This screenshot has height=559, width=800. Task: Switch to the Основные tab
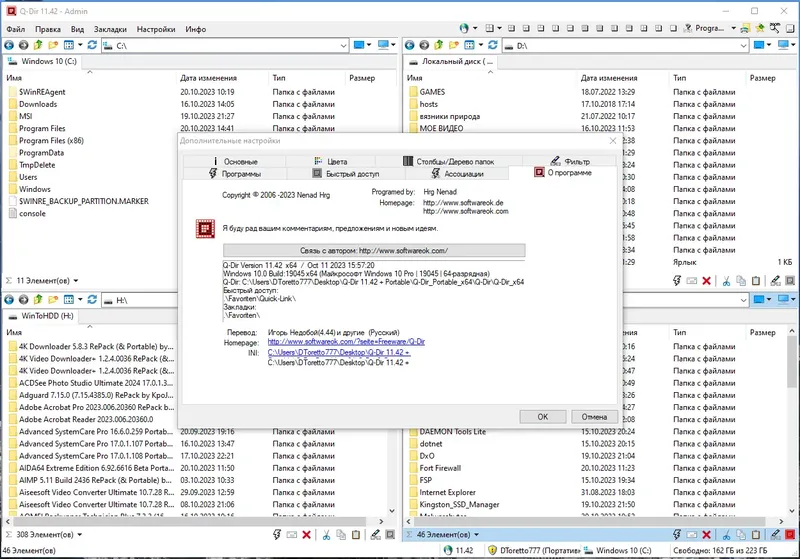coord(235,161)
